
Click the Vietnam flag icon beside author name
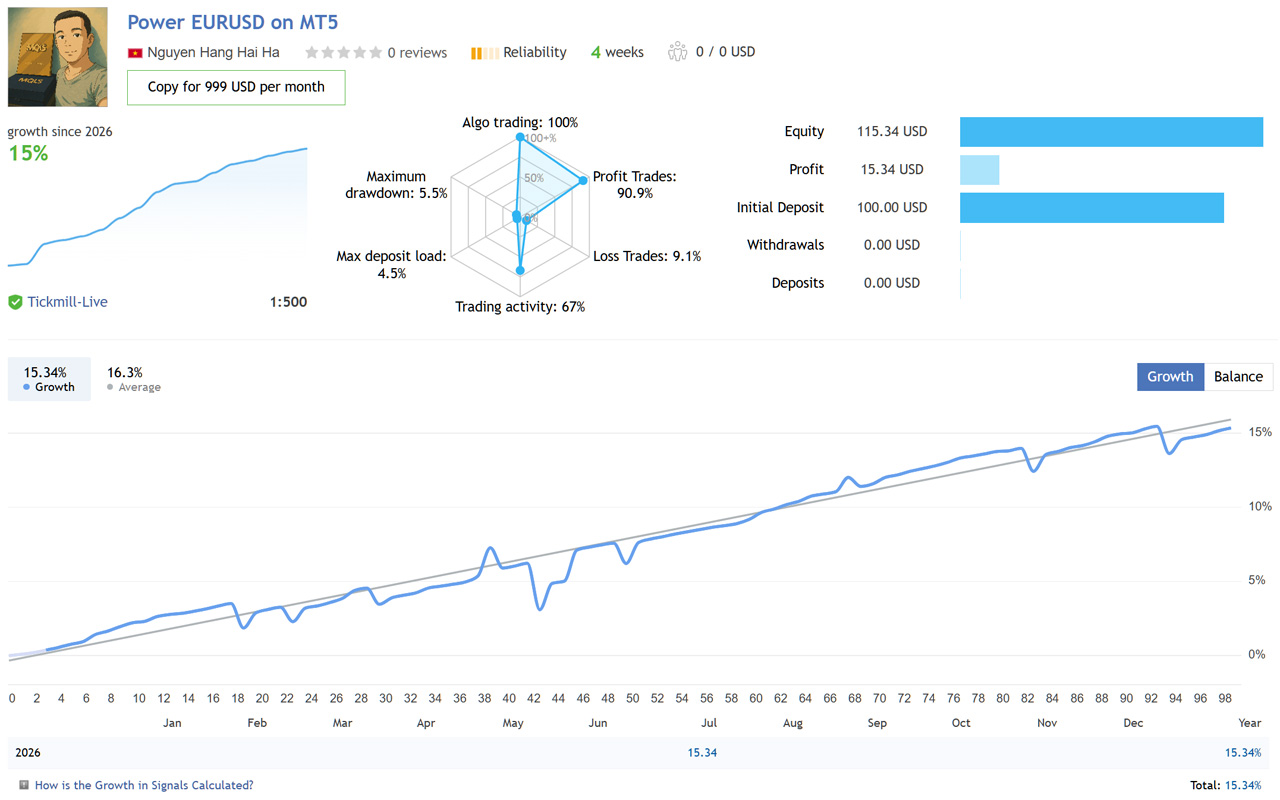tap(135, 53)
